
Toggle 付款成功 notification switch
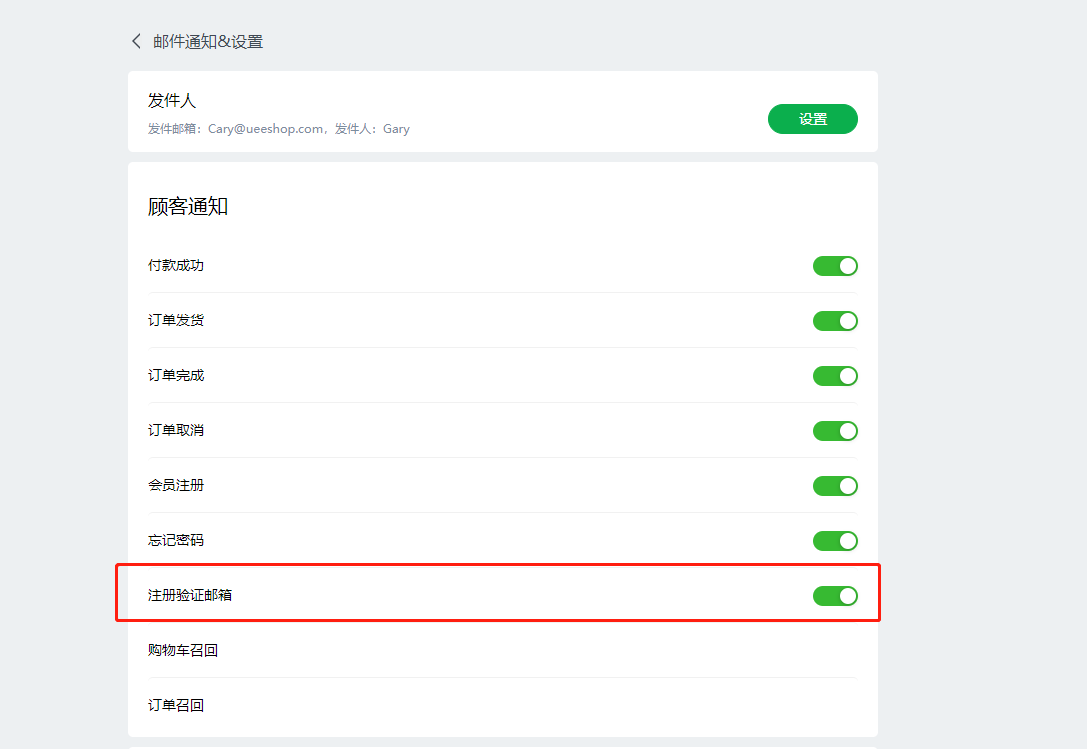[x=835, y=266]
